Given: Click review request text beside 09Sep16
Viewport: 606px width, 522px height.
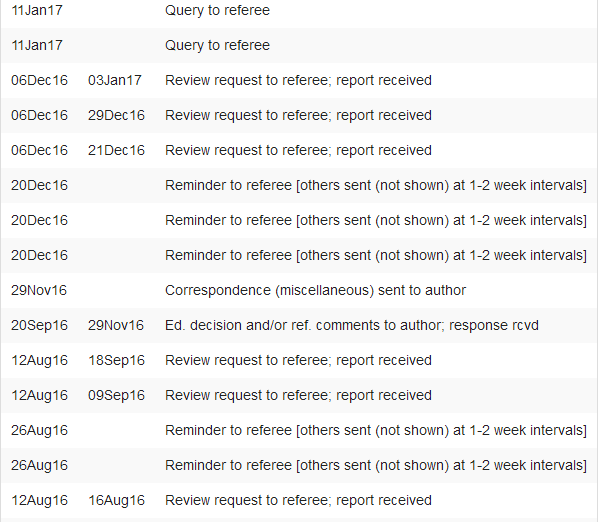Looking at the screenshot, I should pyautogui.click(x=298, y=395).
